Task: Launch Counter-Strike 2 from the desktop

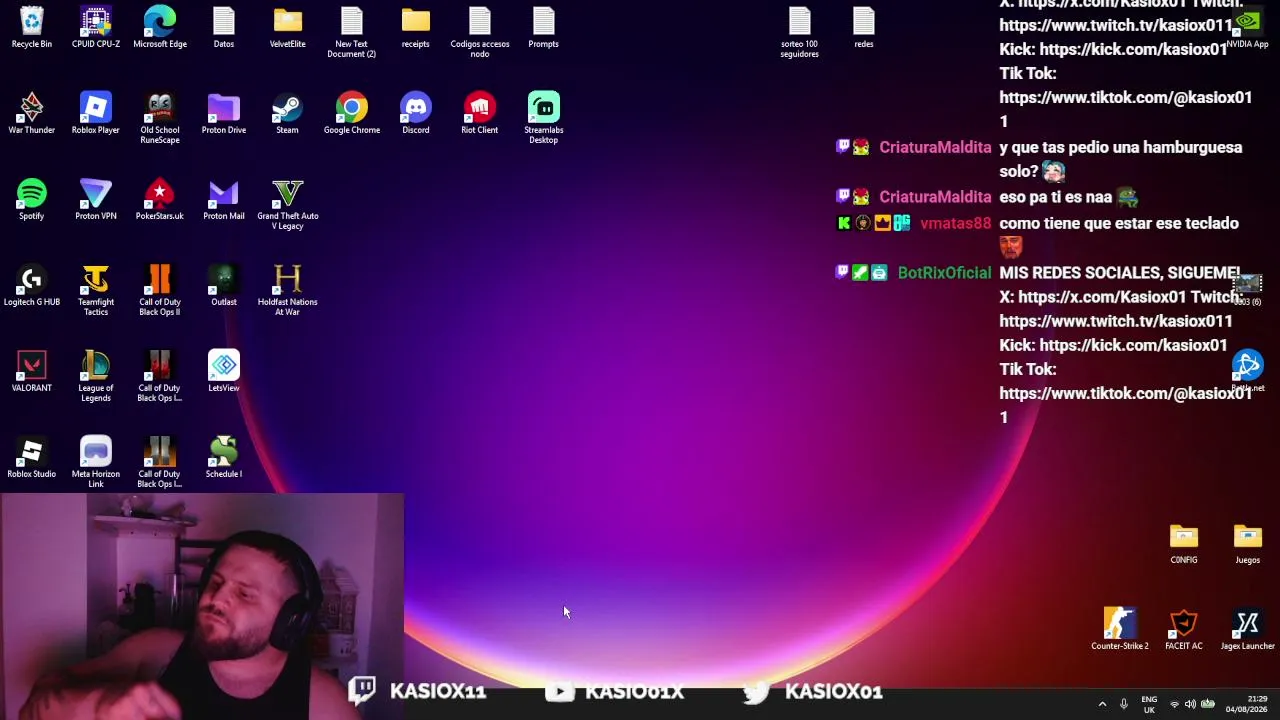Action: 1120,629
